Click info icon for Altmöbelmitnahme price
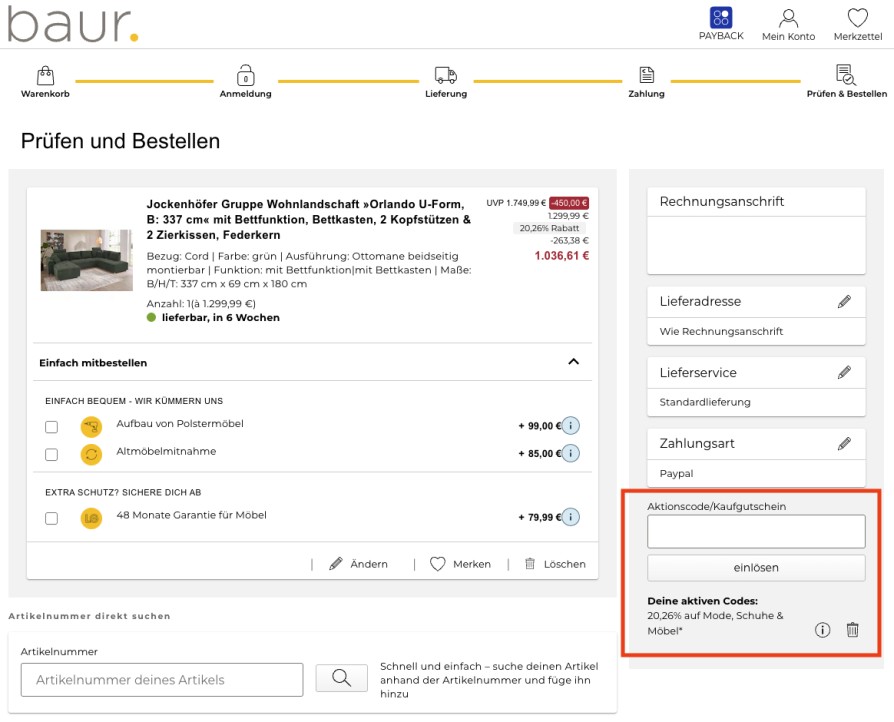The height and width of the screenshot is (722, 894). coord(571,453)
